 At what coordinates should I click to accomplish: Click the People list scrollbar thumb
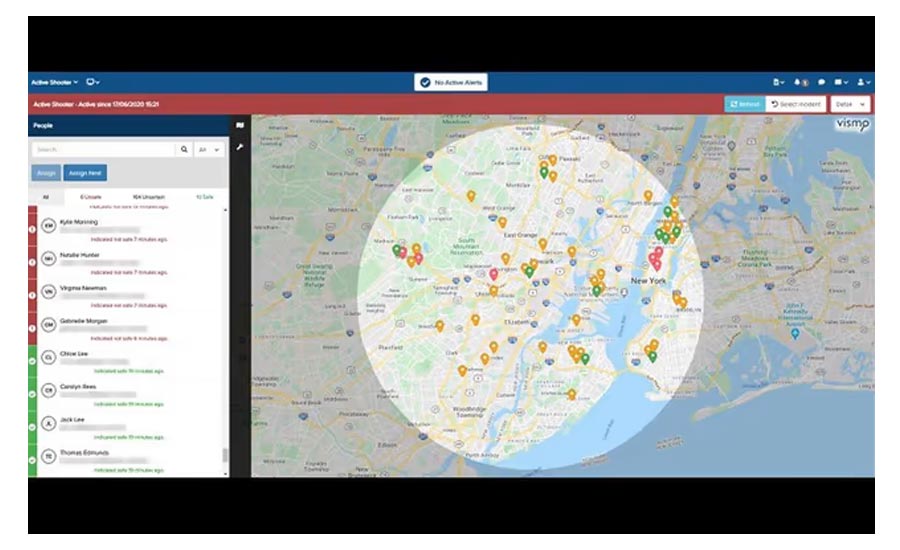[225, 456]
